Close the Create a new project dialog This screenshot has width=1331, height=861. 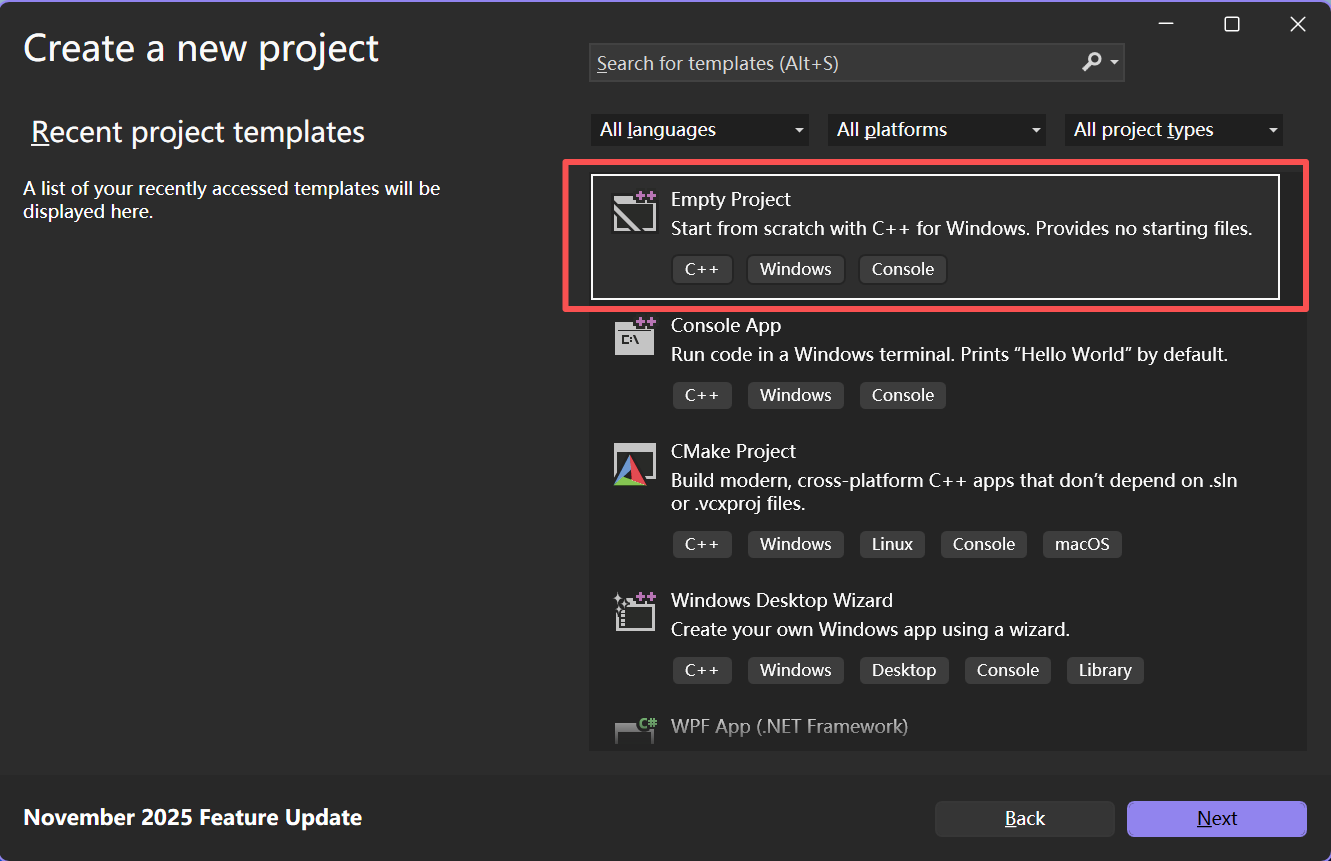tap(1298, 24)
